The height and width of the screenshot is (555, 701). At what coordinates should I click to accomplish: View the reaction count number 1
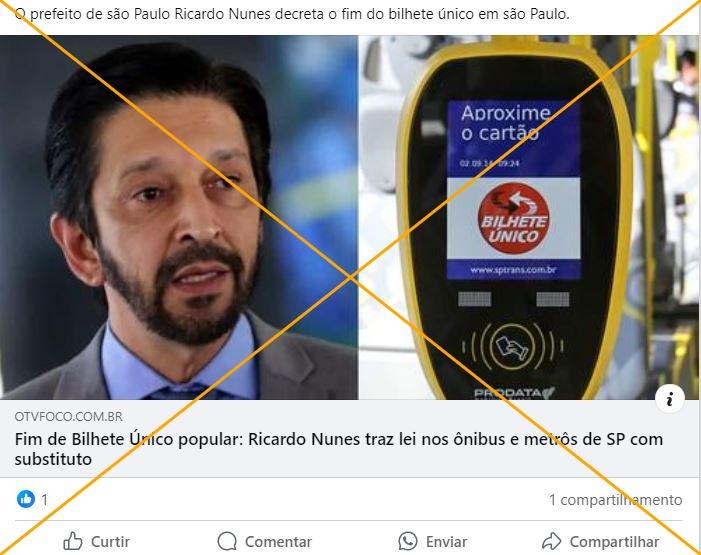tap(44, 500)
